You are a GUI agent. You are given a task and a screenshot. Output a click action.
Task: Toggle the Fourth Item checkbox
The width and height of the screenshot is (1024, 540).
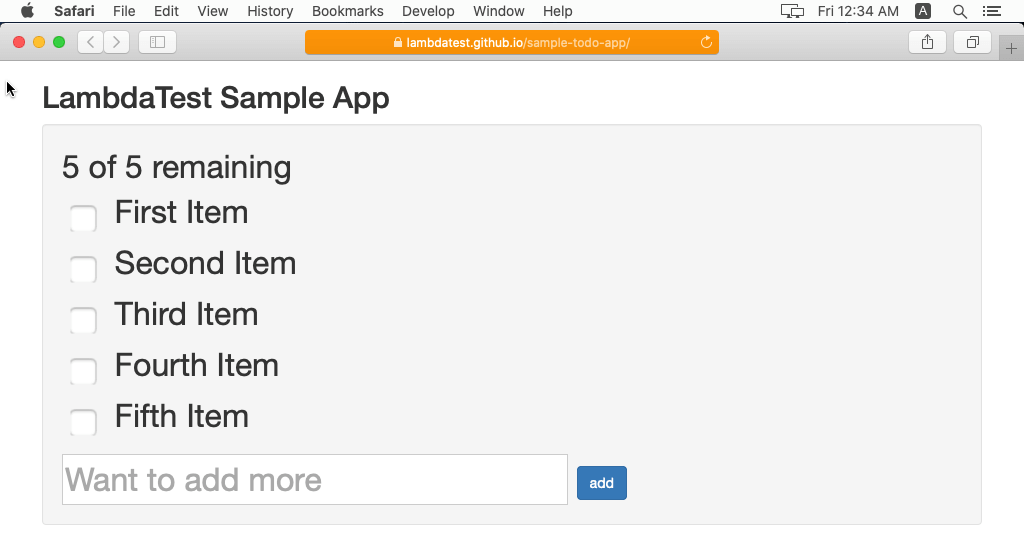pyautogui.click(x=83, y=371)
